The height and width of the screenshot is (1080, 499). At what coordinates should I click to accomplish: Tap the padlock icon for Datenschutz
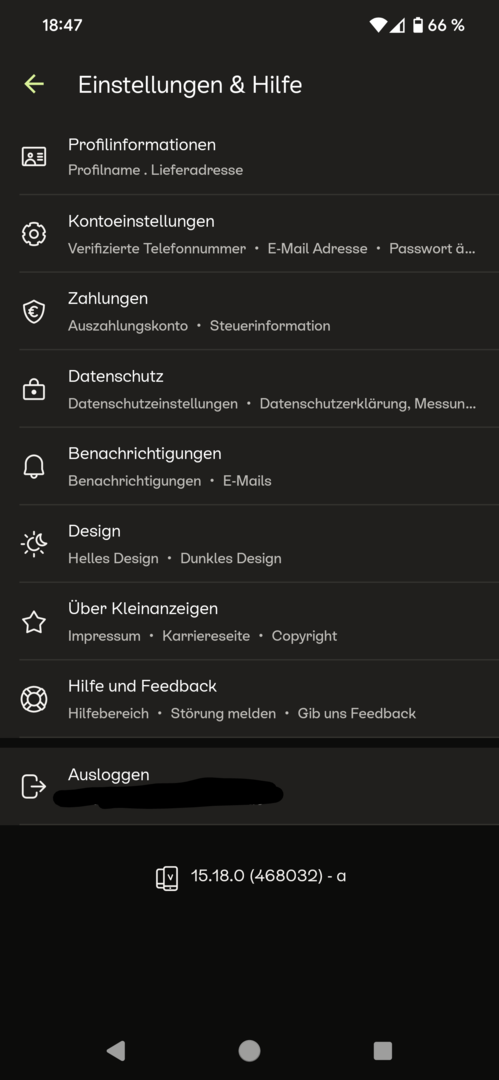(34, 389)
